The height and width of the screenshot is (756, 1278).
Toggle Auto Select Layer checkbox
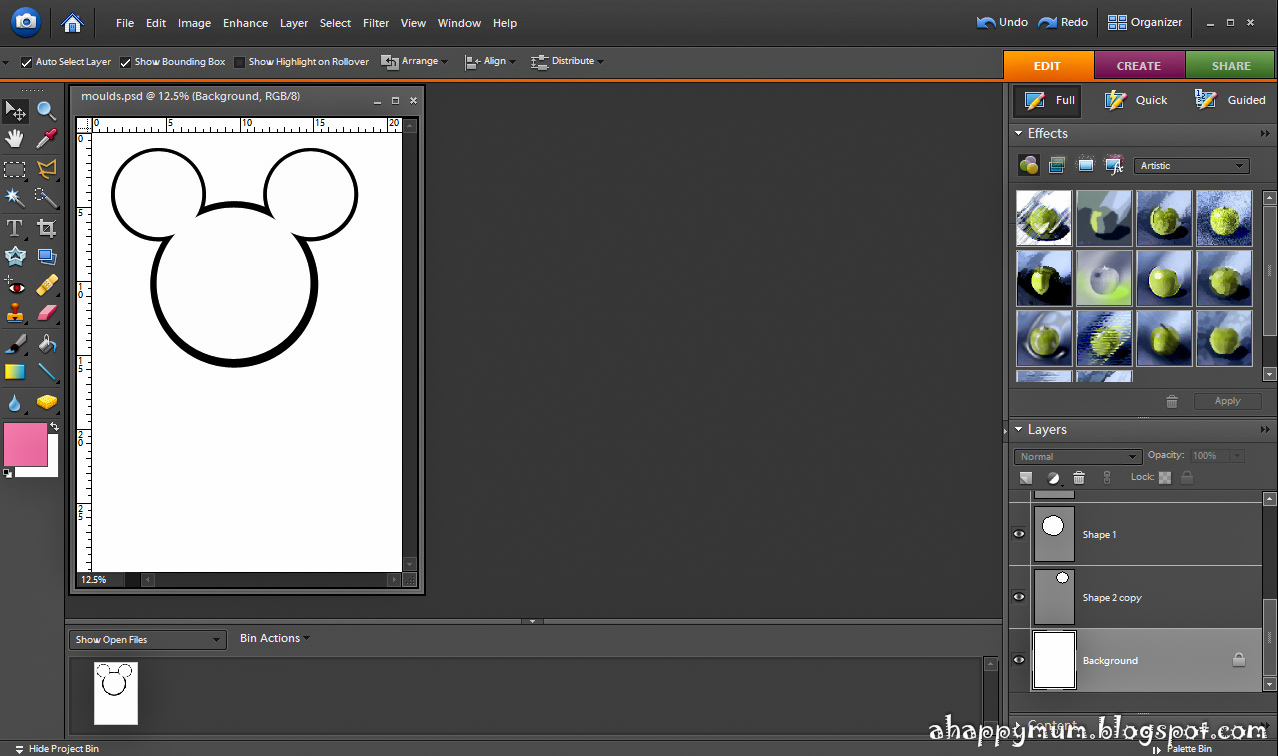(27, 62)
